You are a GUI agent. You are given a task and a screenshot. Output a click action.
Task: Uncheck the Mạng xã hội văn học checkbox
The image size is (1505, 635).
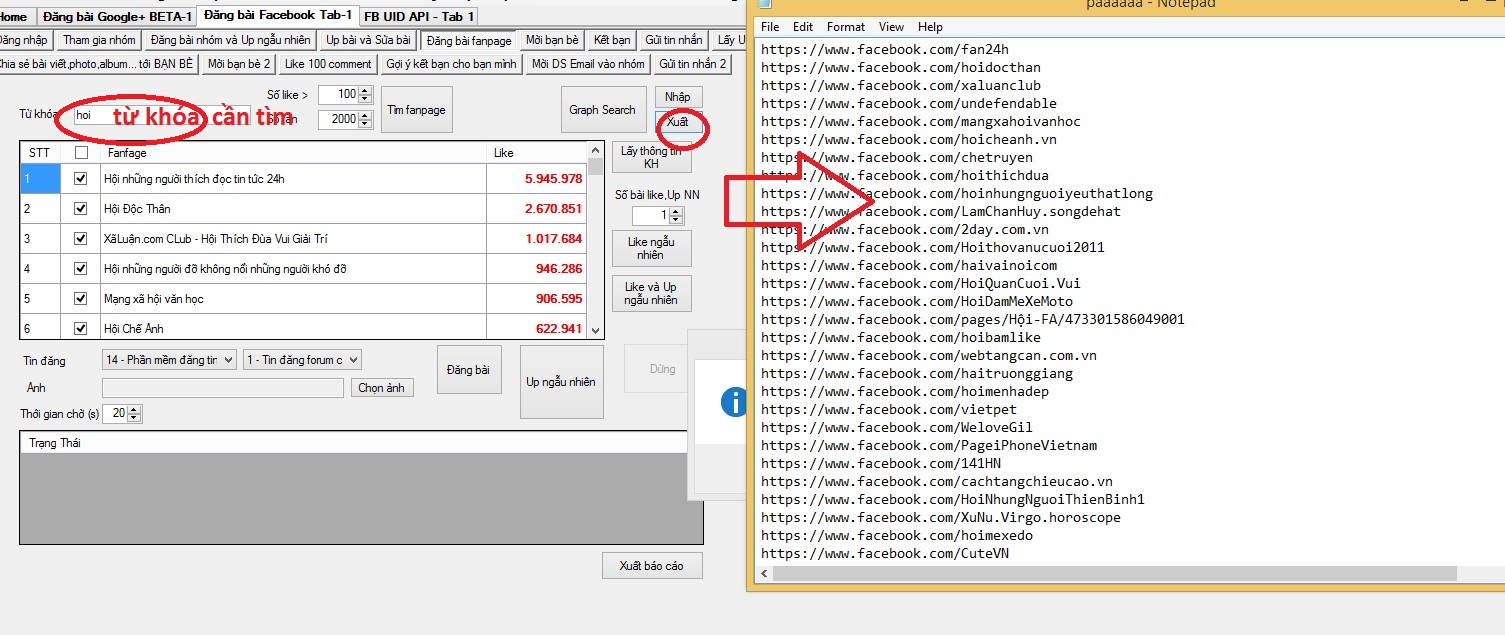tap(81, 299)
